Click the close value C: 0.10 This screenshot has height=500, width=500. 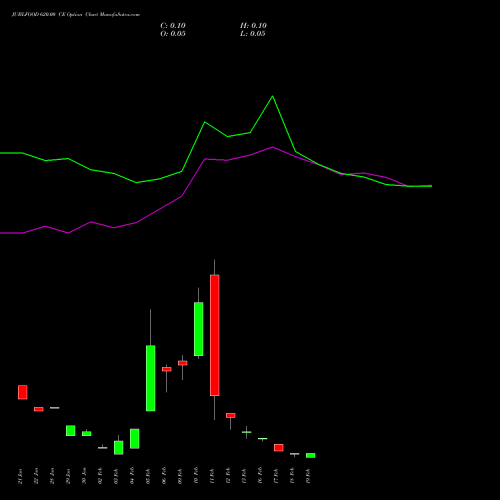pyautogui.click(x=173, y=26)
